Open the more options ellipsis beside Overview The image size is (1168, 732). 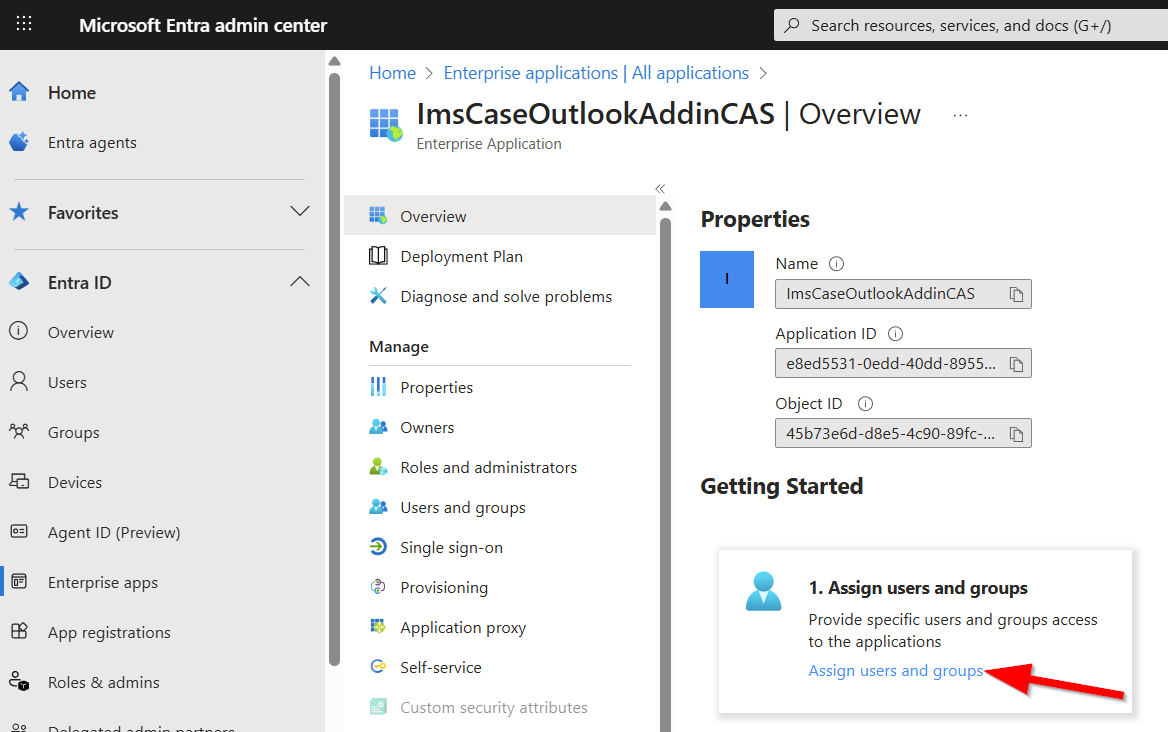(x=960, y=115)
